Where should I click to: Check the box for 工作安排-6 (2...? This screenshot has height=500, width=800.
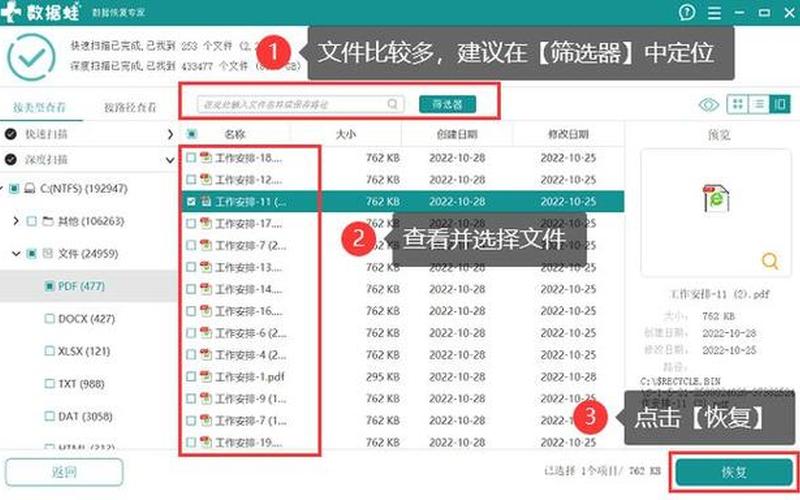tap(191, 333)
